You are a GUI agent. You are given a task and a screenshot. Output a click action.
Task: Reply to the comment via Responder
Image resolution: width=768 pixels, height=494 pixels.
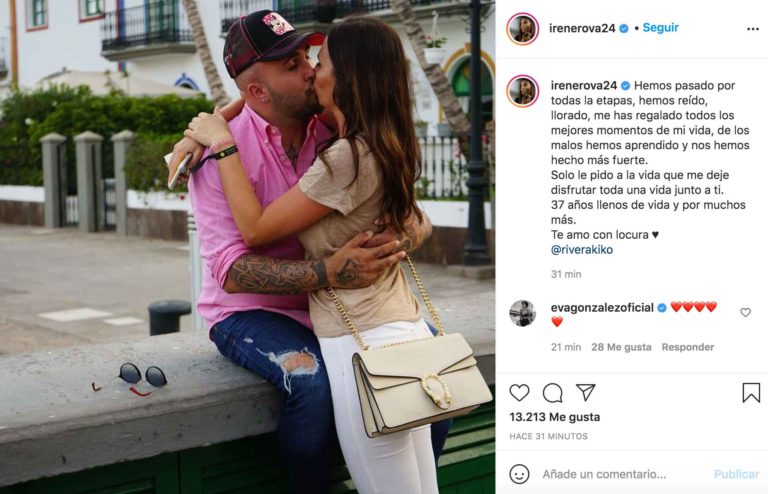pyautogui.click(x=688, y=347)
